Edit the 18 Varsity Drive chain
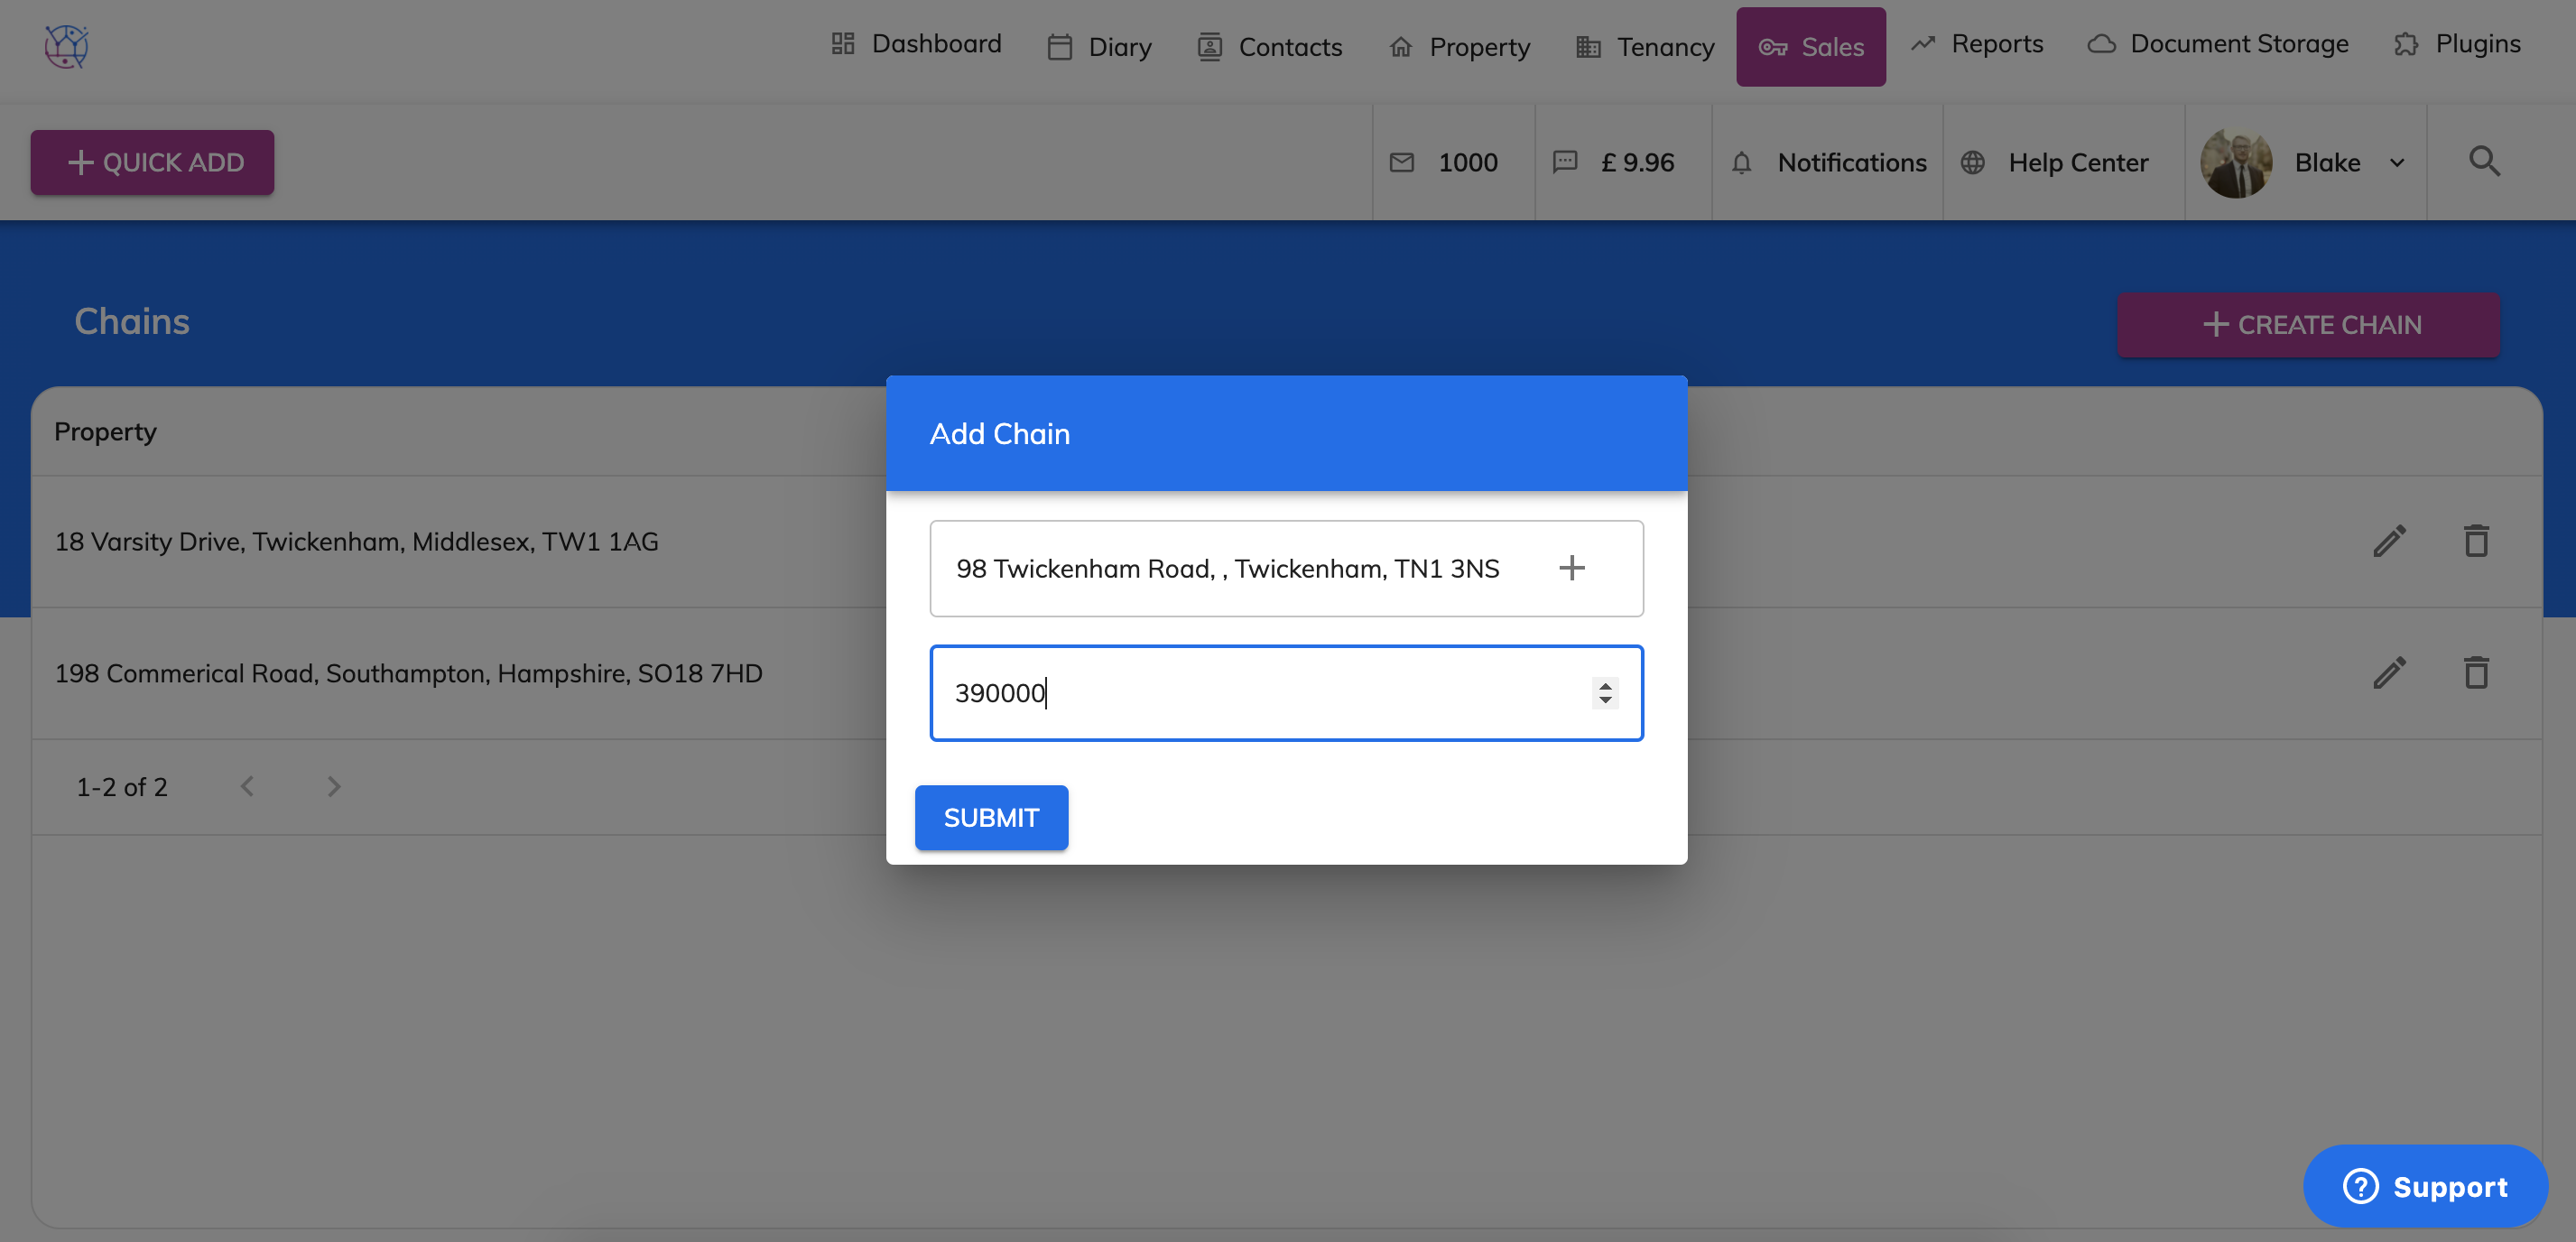 (x=2389, y=541)
